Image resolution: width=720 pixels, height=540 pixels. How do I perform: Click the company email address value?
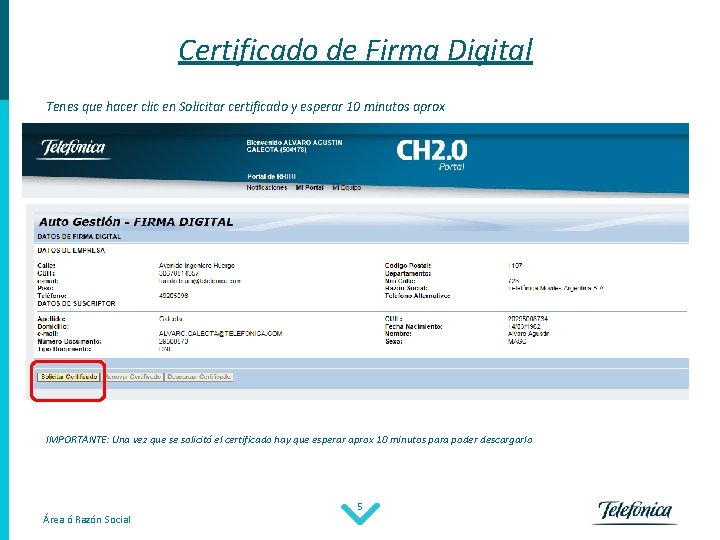coord(199,281)
